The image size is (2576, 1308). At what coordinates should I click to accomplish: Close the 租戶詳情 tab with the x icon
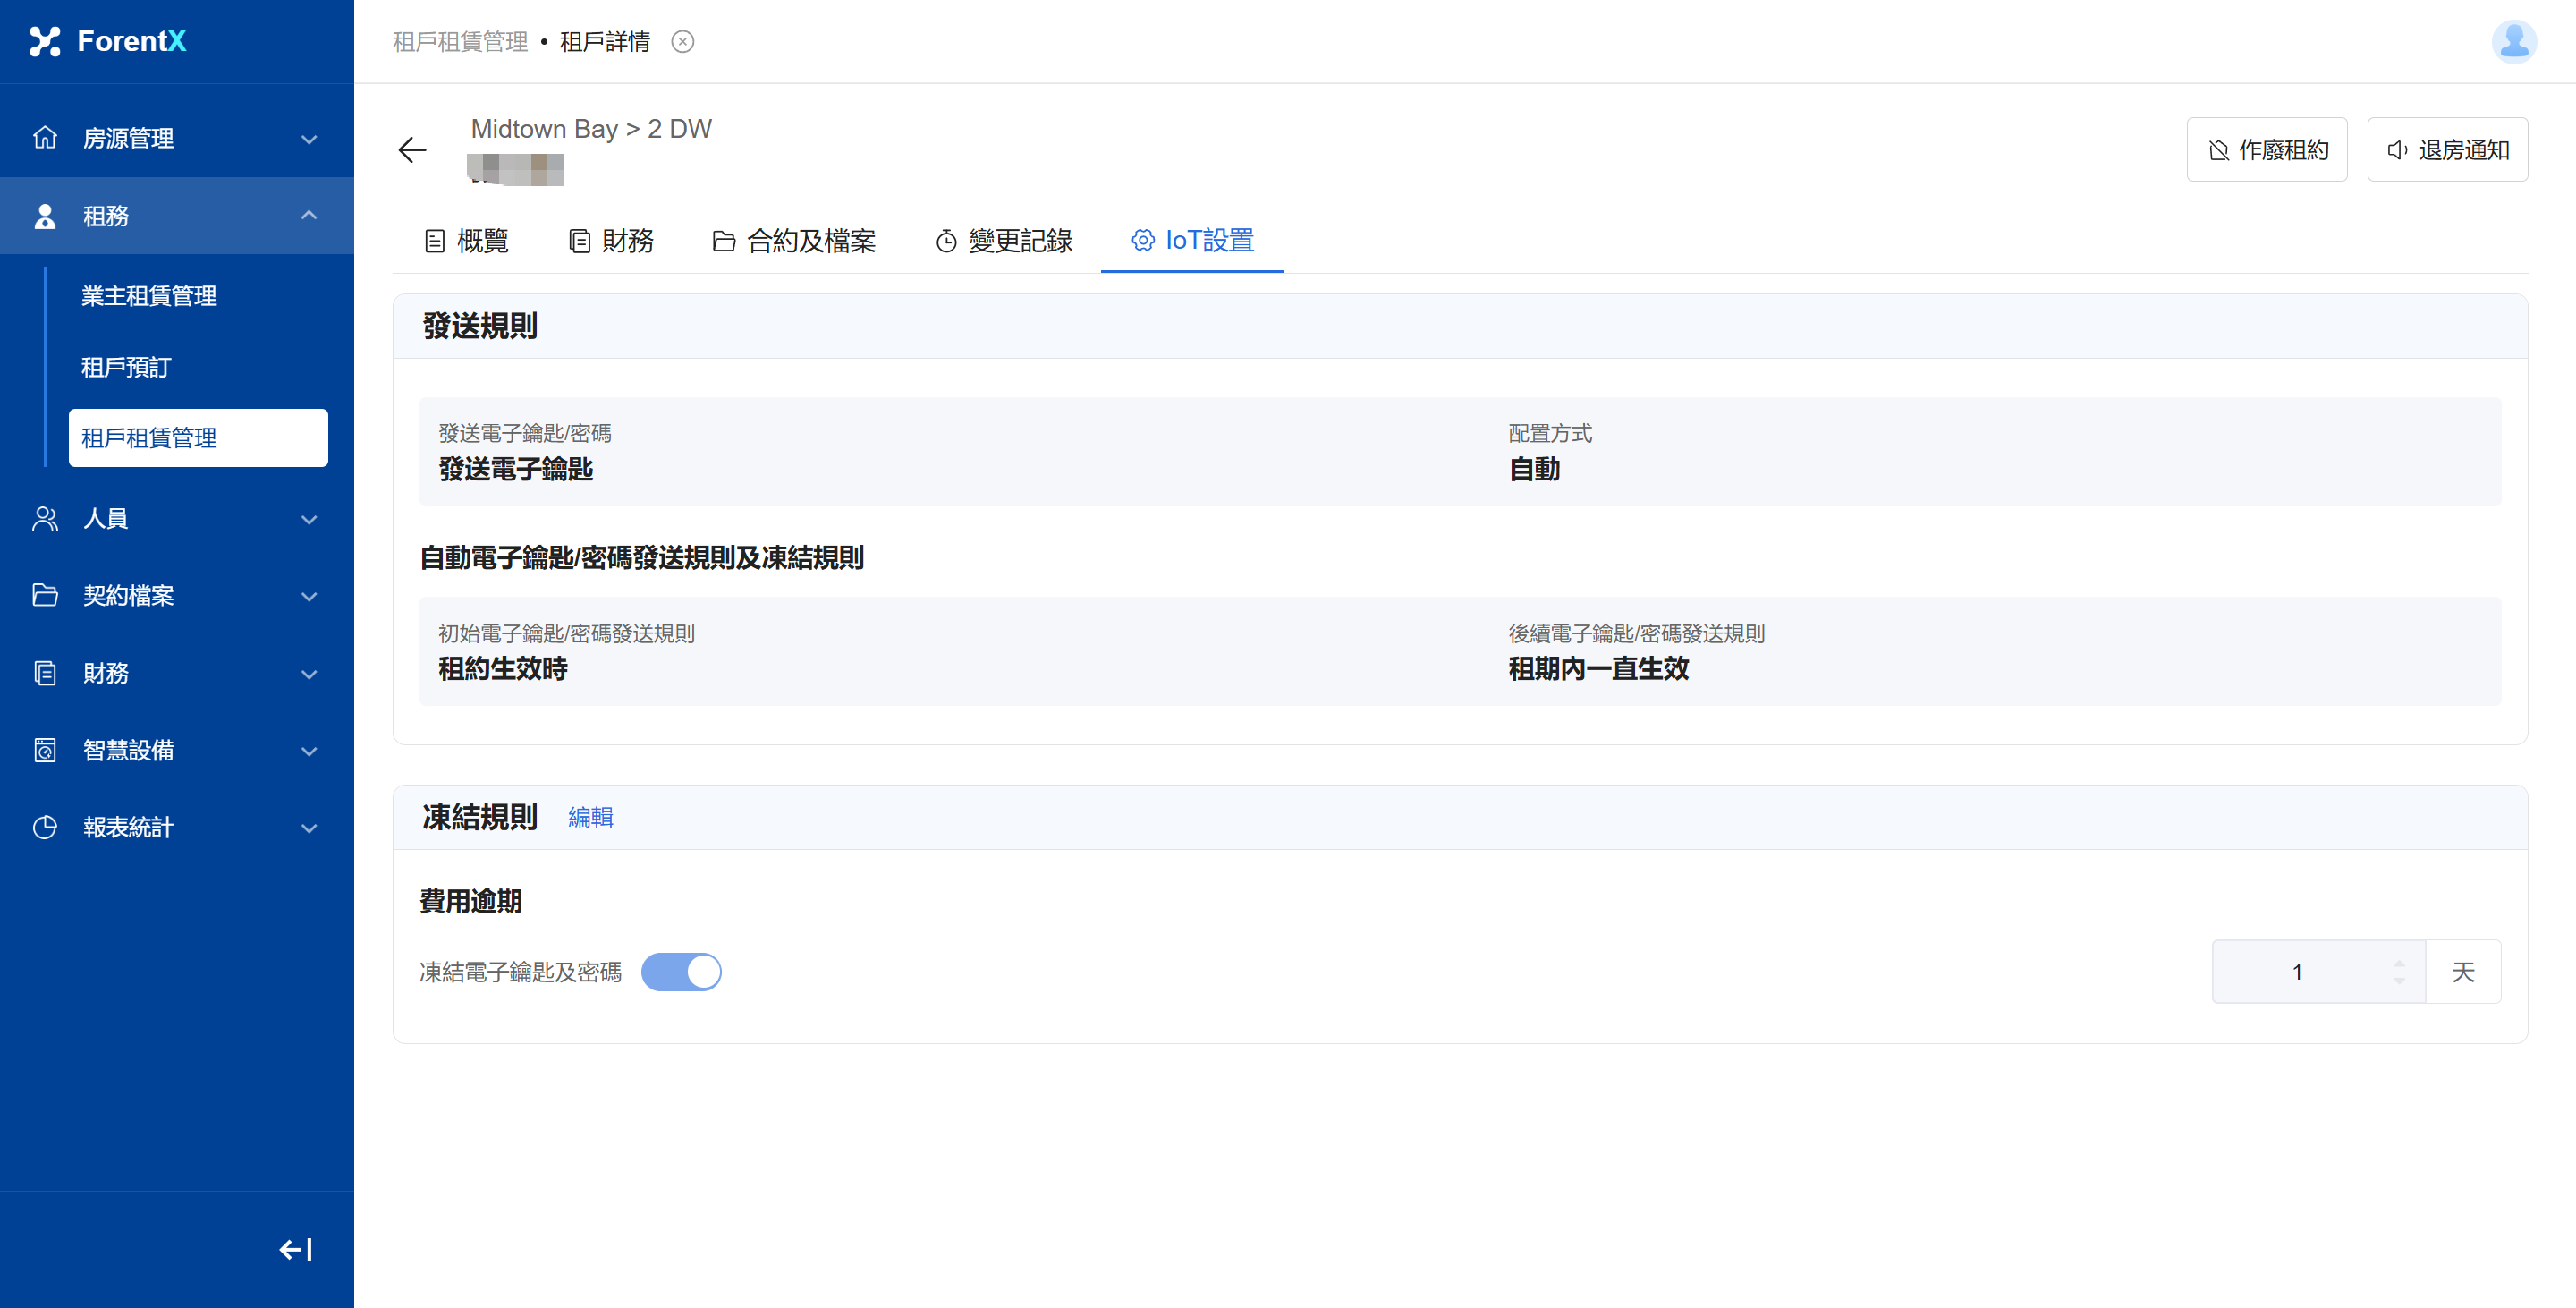pyautogui.click(x=682, y=42)
